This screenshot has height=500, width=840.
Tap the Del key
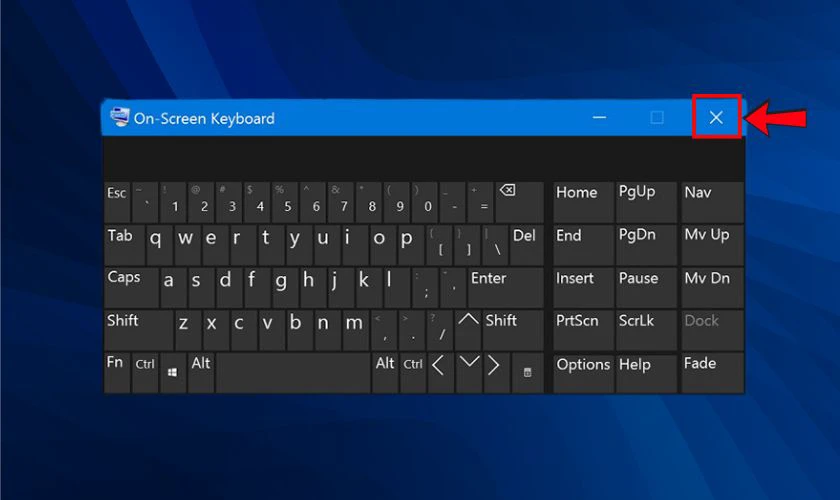(x=526, y=245)
